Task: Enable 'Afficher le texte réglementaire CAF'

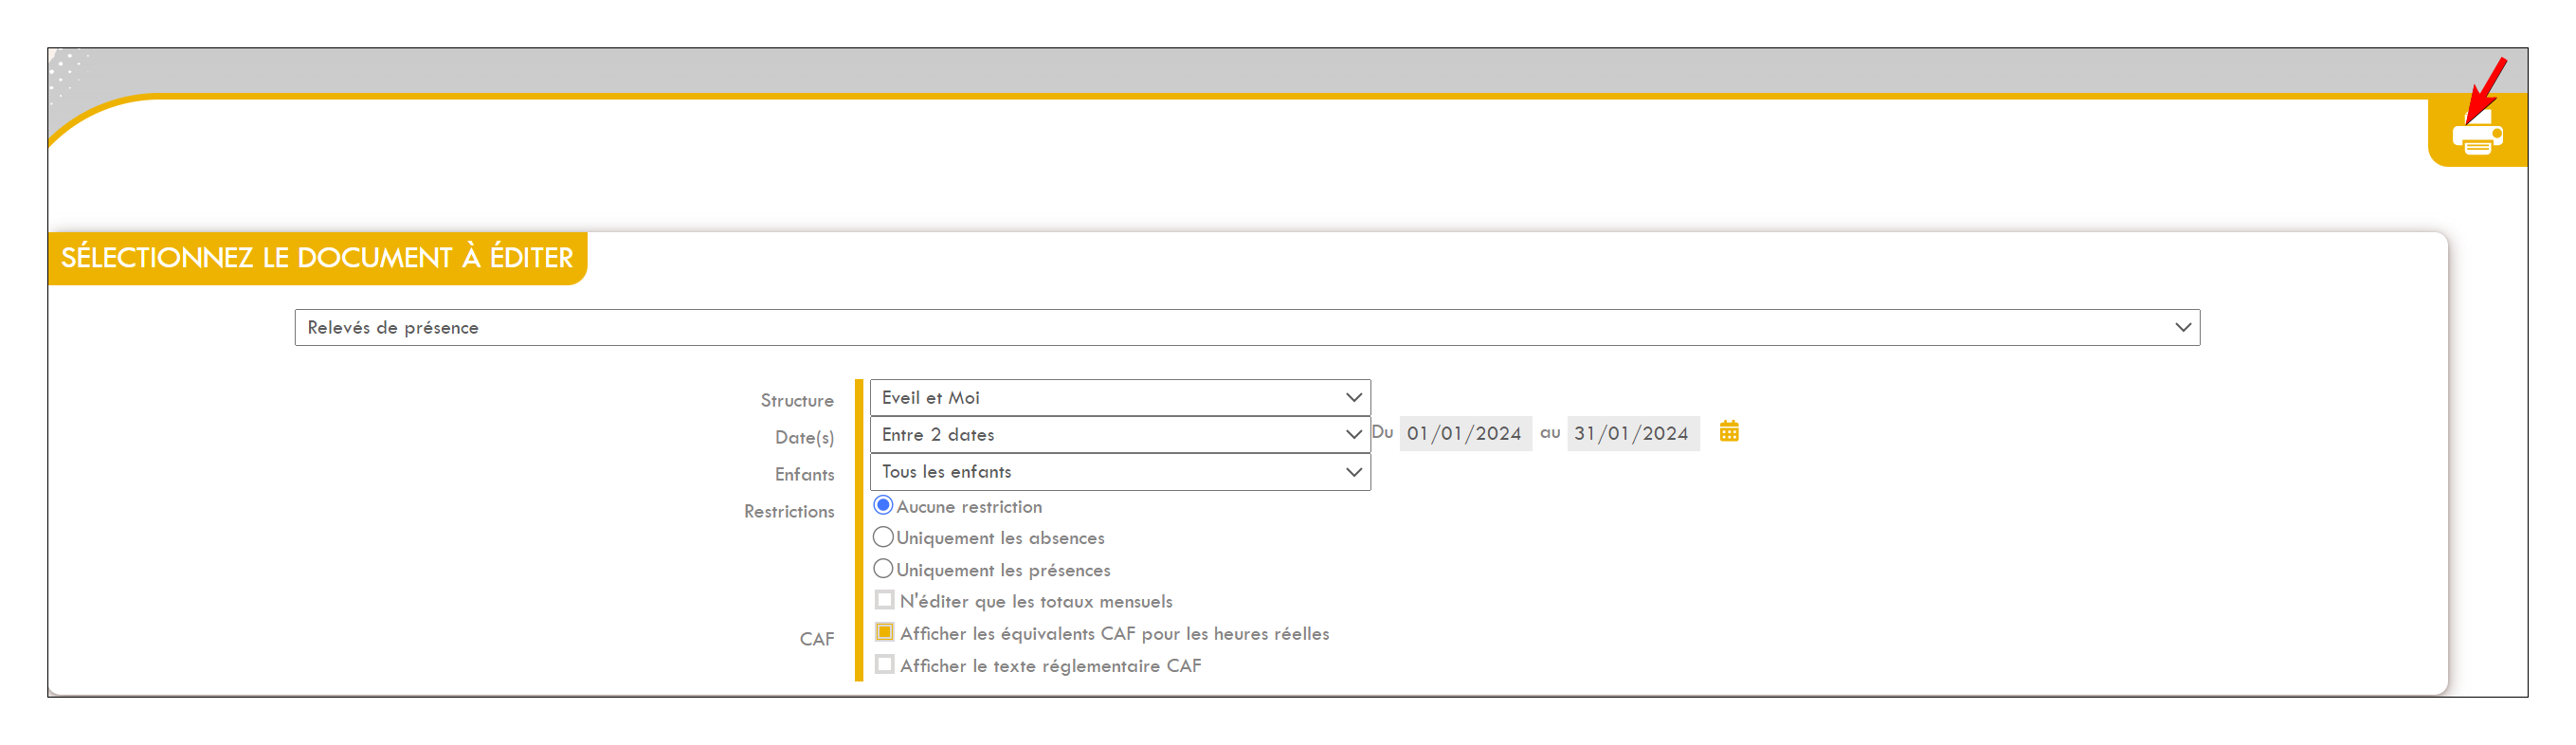Action: [884, 664]
